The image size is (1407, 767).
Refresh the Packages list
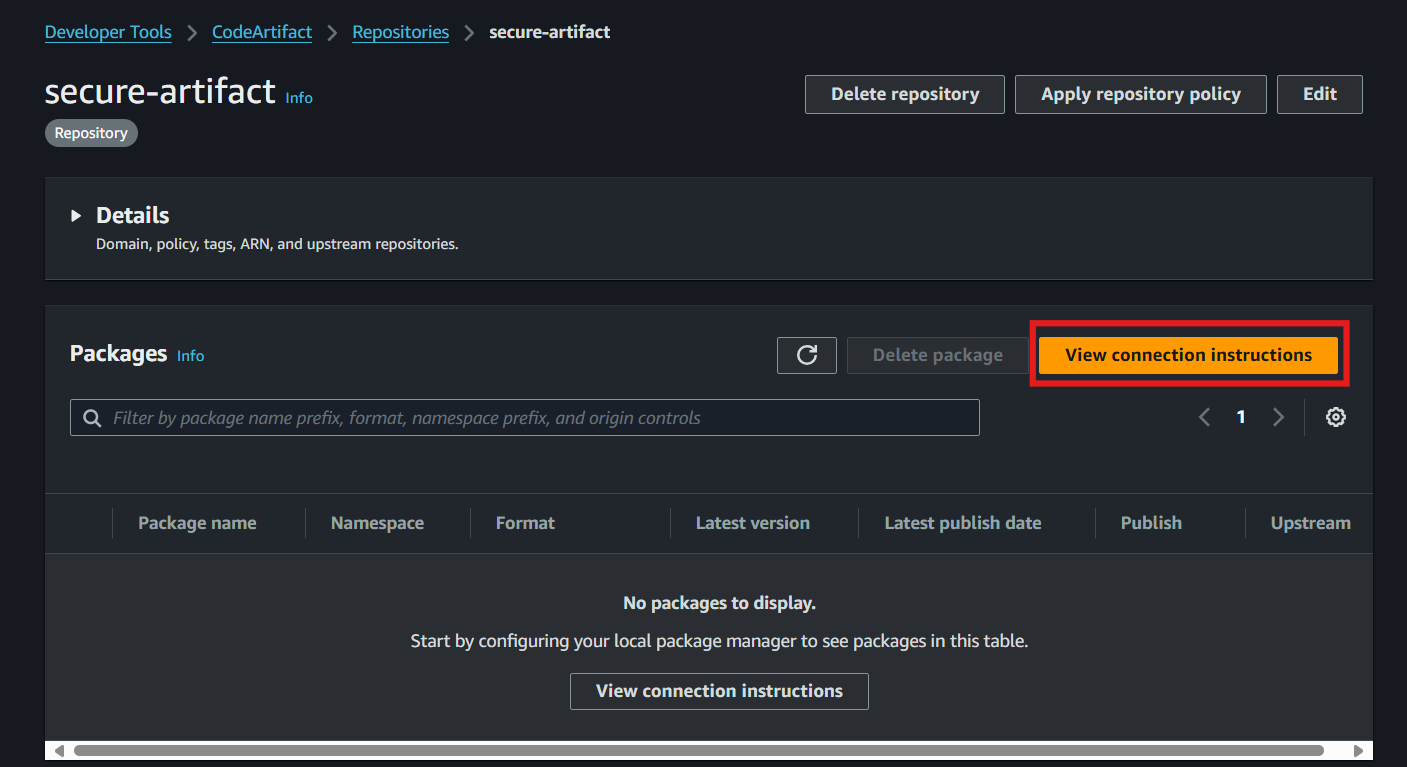[x=807, y=355]
